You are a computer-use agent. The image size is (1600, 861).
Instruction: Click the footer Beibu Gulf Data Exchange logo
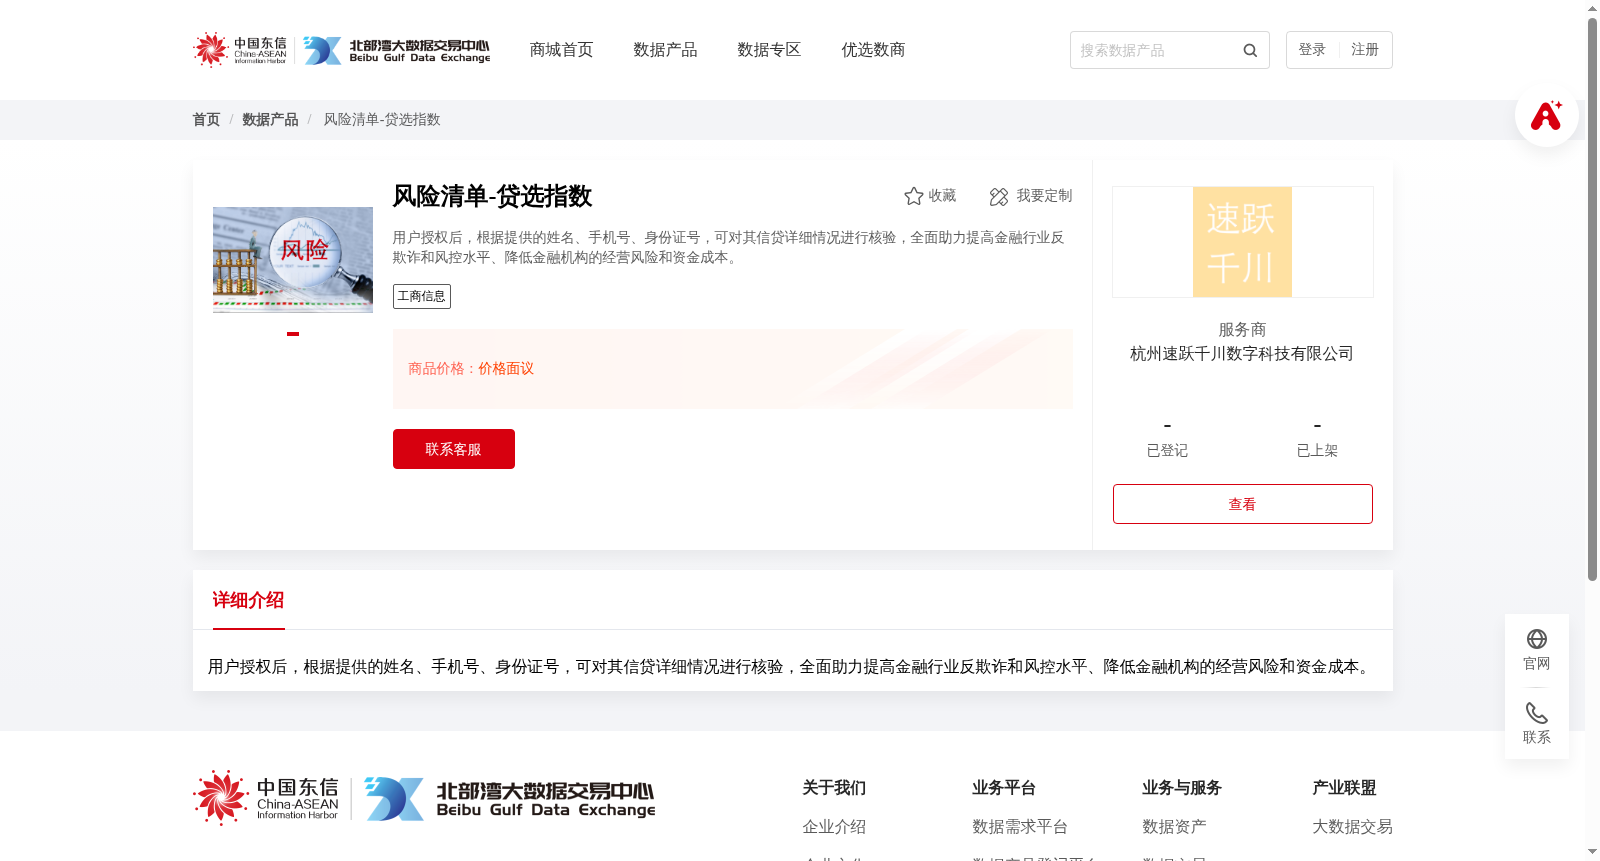click(510, 798)
